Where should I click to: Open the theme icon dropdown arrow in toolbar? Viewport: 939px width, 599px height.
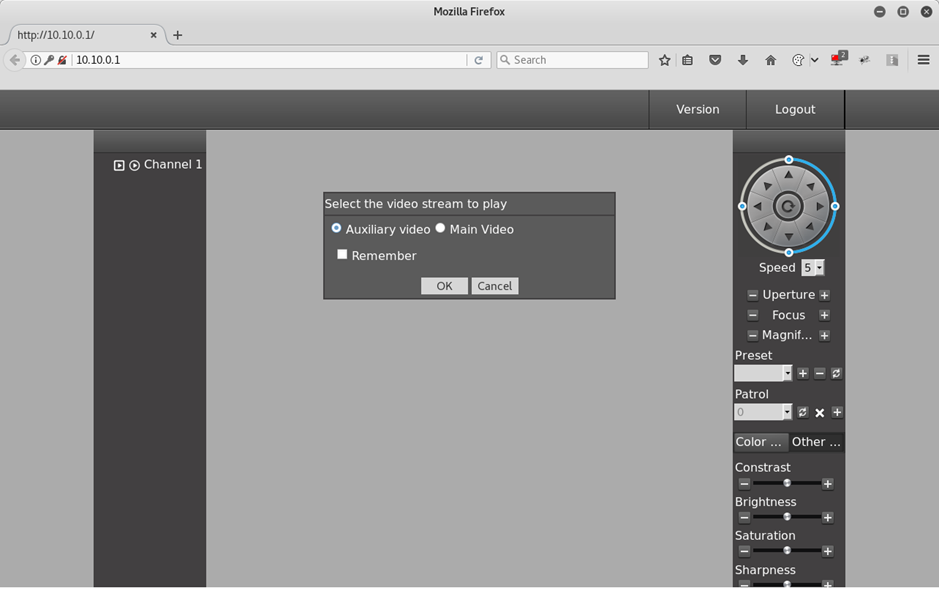point(814,60)
